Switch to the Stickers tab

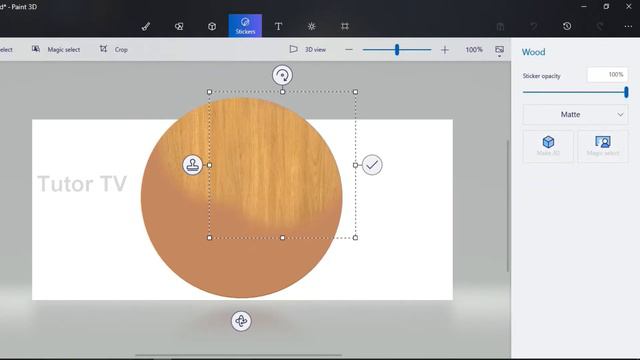click(245, 26)
